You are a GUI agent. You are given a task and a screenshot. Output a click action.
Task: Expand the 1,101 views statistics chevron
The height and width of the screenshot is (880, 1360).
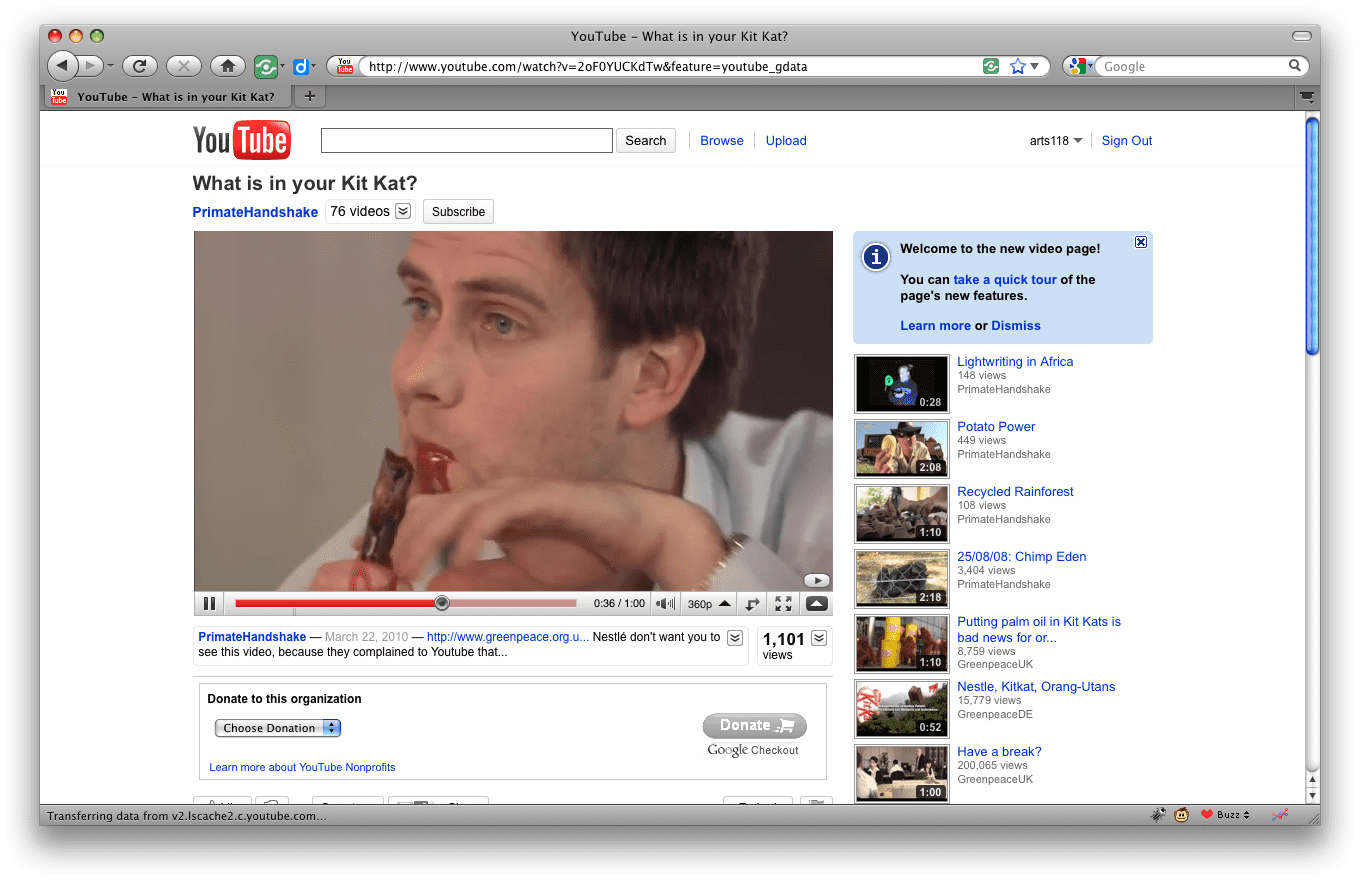(x=818, y=638)
